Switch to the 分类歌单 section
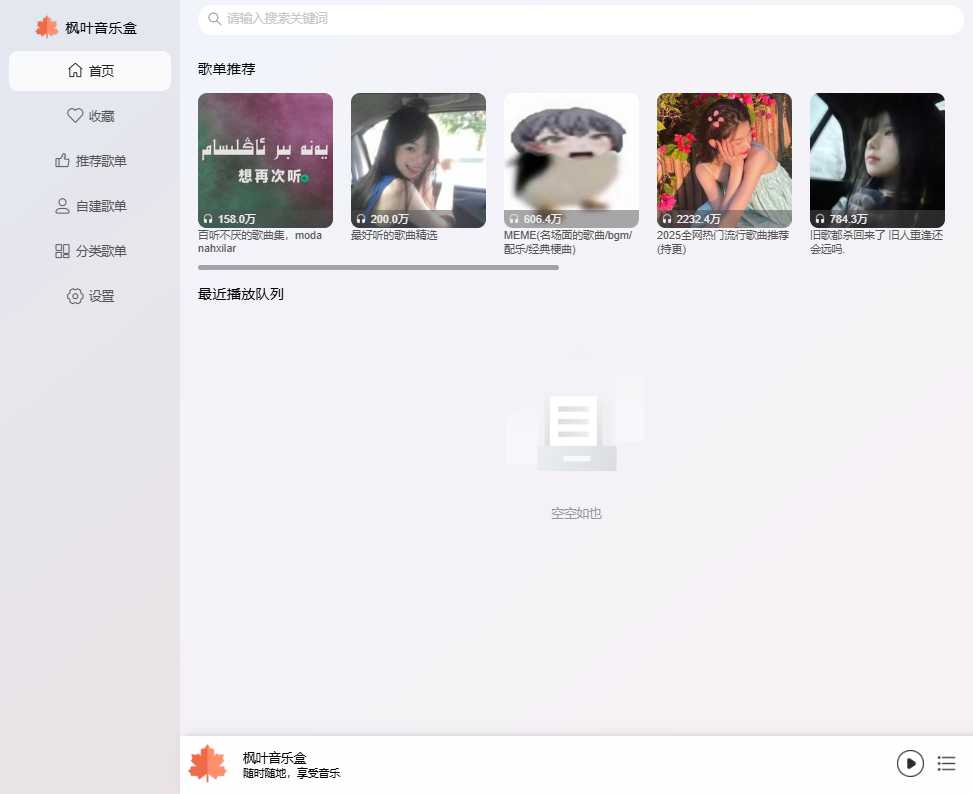This screenshot has height=794, width=973. [x=89, y=250]
